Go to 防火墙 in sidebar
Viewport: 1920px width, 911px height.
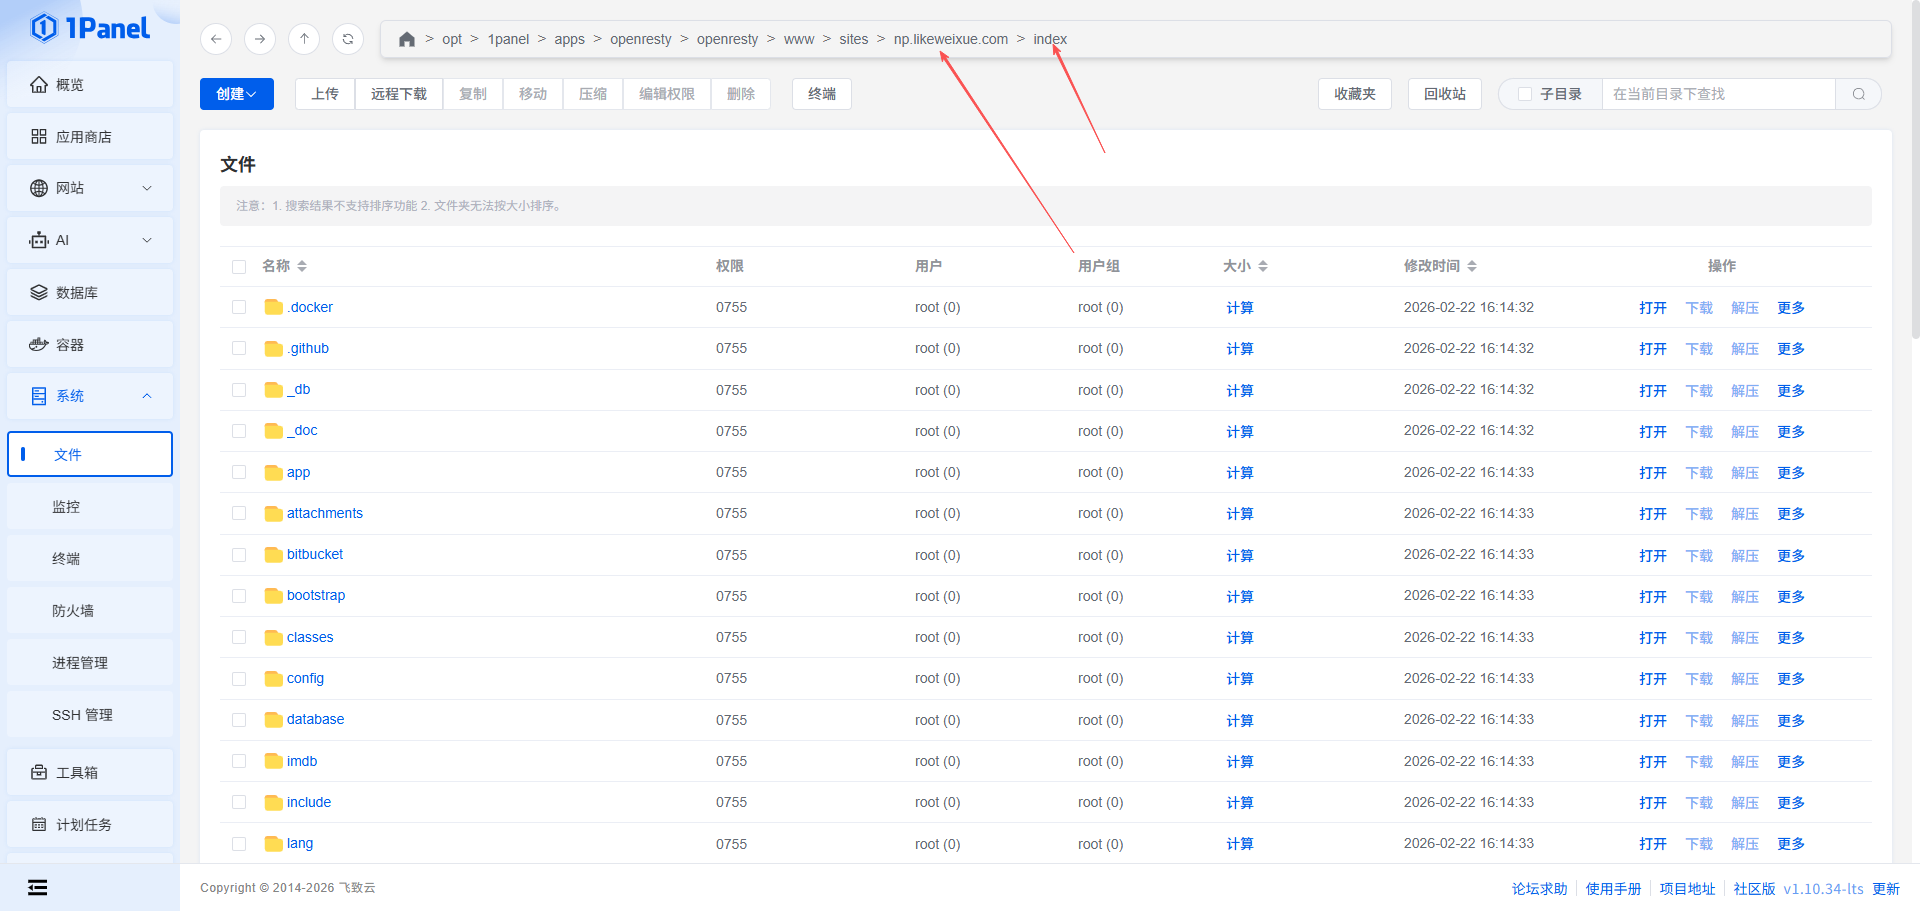[73, 611]
